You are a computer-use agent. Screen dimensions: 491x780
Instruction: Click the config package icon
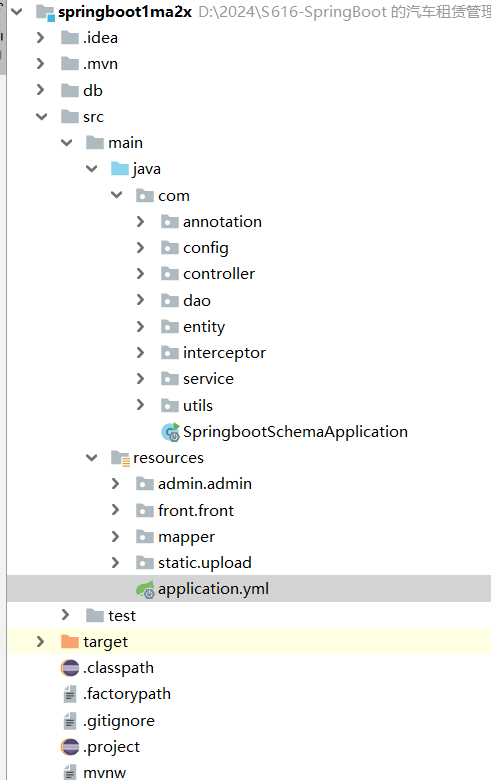(x=170, y=247)
